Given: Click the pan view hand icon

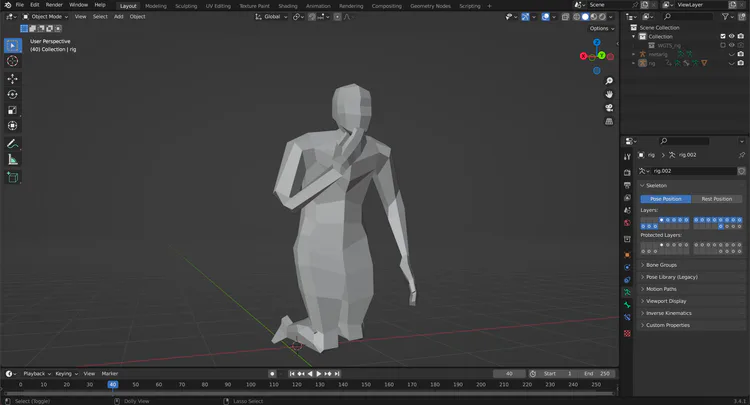Looking at the screenshot, I should (x=609, y=94).
